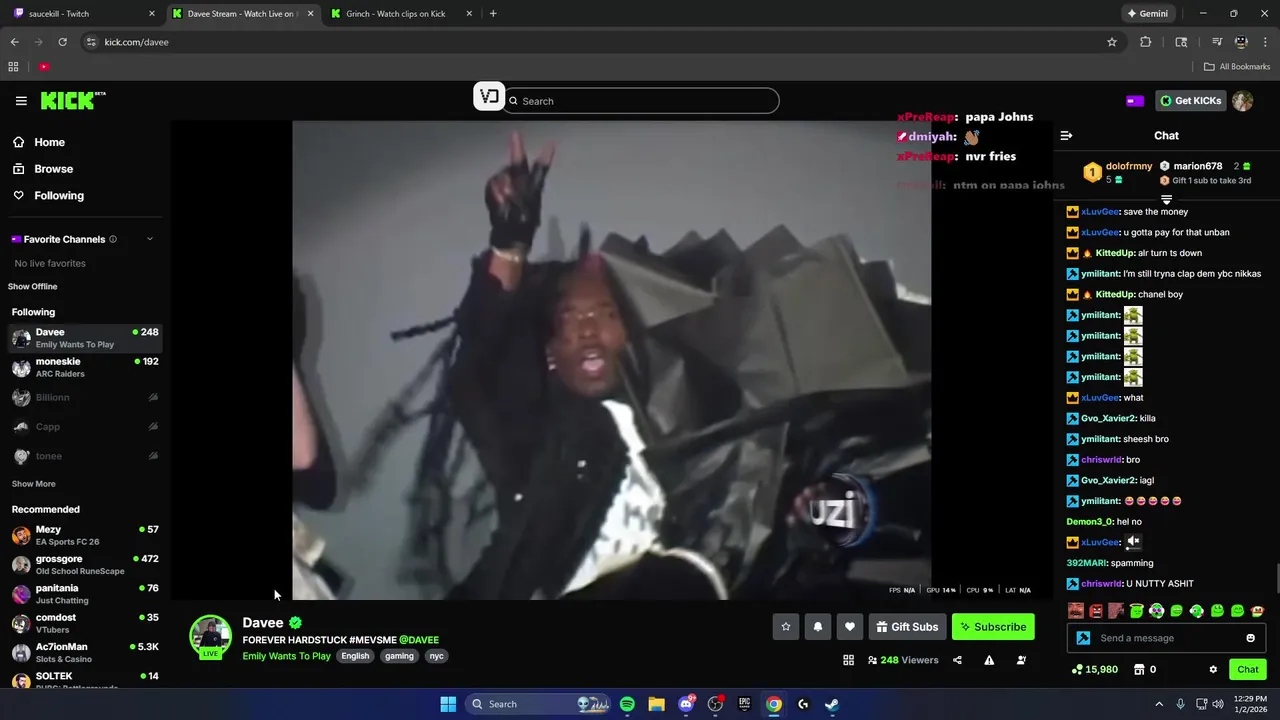Open the shop store icon in chat
The height and width of the screenshot is (720, 1280).
[x=1138, y=669]
